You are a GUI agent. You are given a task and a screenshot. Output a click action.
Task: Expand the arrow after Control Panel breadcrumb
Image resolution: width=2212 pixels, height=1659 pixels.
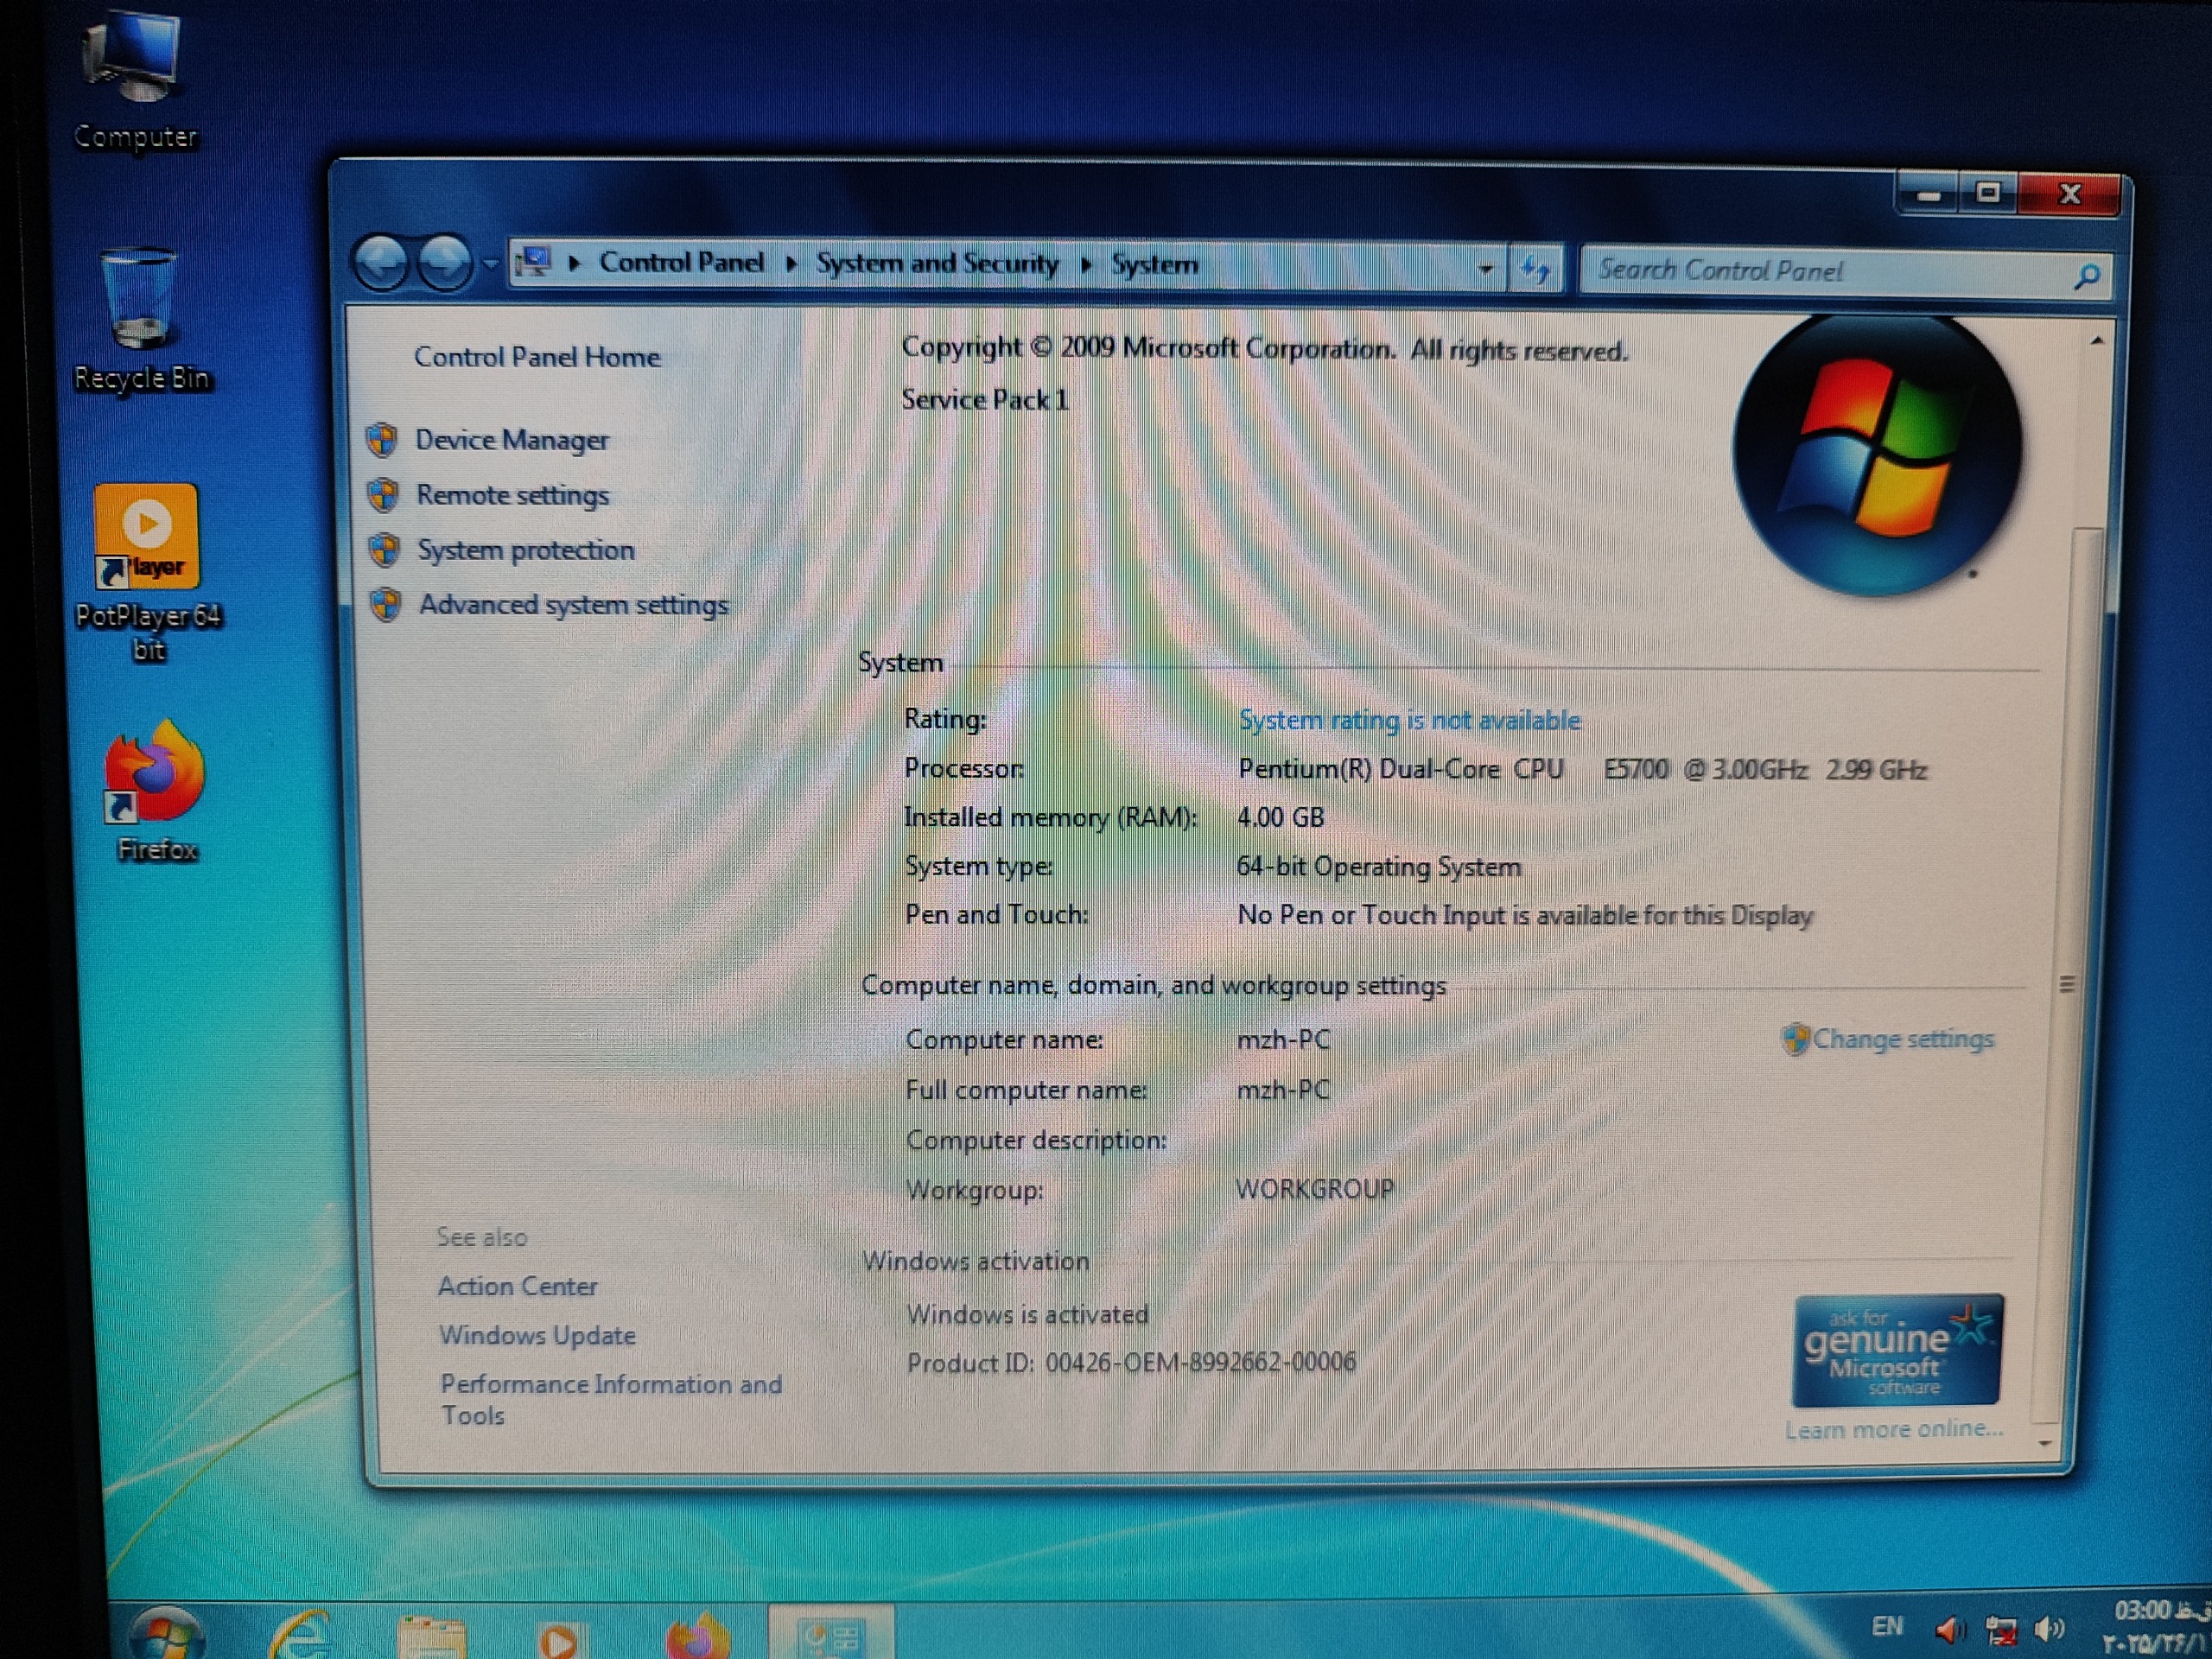791,264
